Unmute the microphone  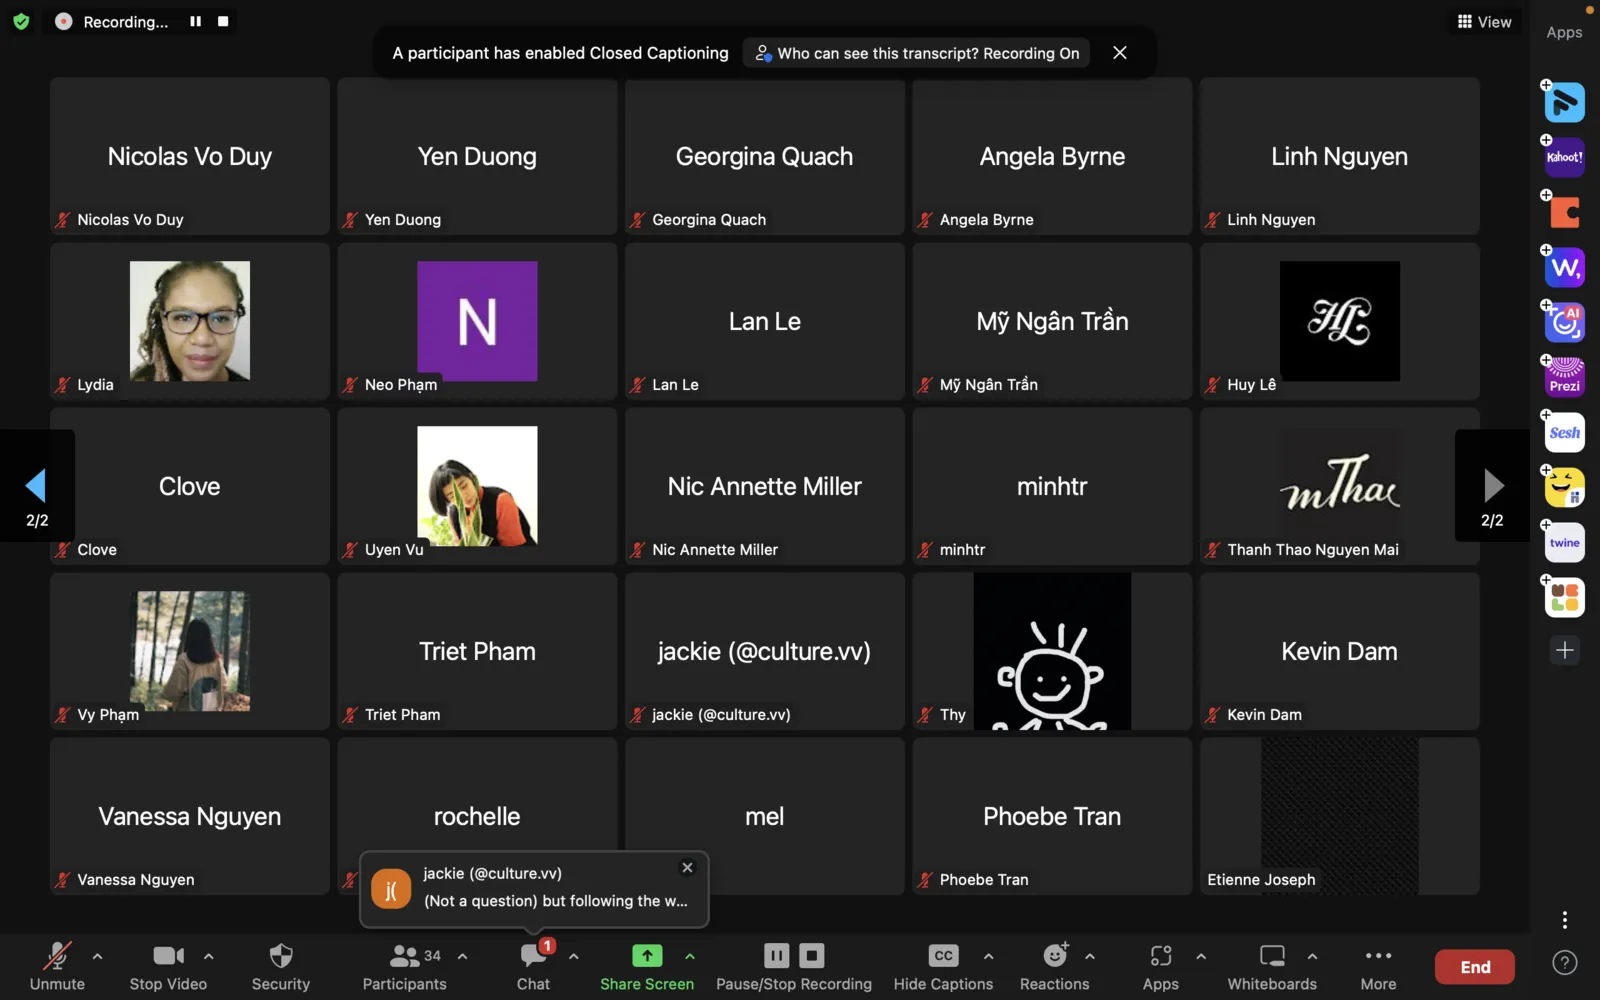click(57, 967)
